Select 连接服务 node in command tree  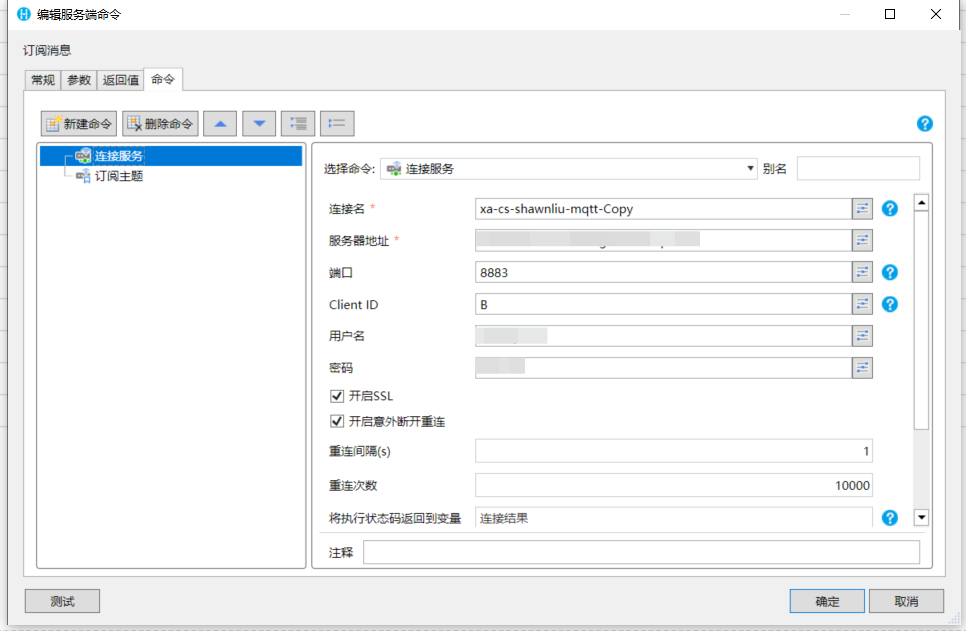(x=118, y=156)
